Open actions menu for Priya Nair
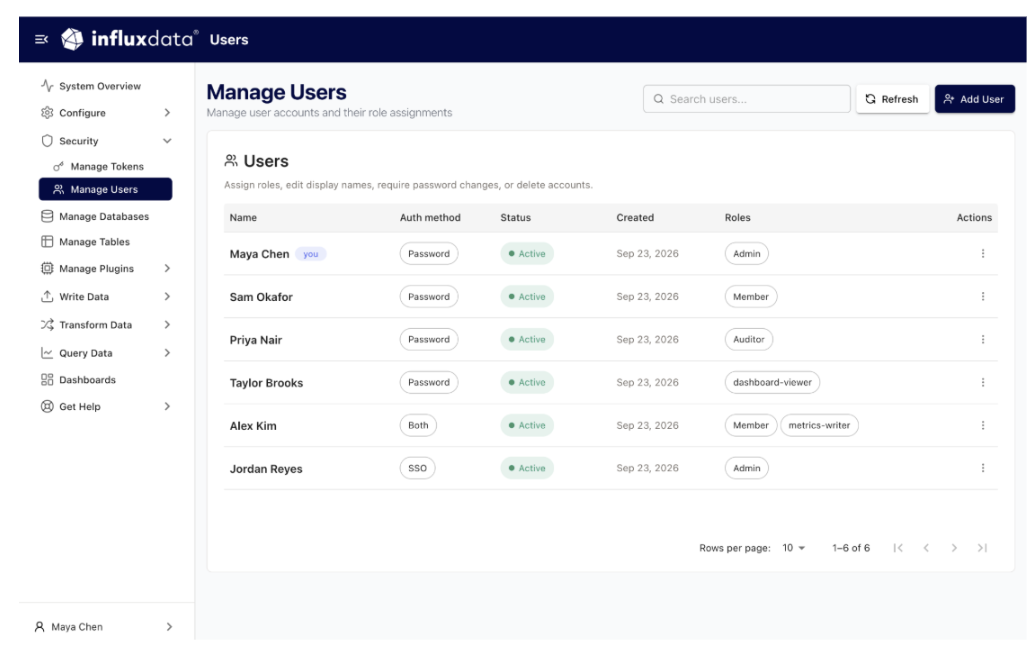Screen dimensions: 1032x650 983,339
